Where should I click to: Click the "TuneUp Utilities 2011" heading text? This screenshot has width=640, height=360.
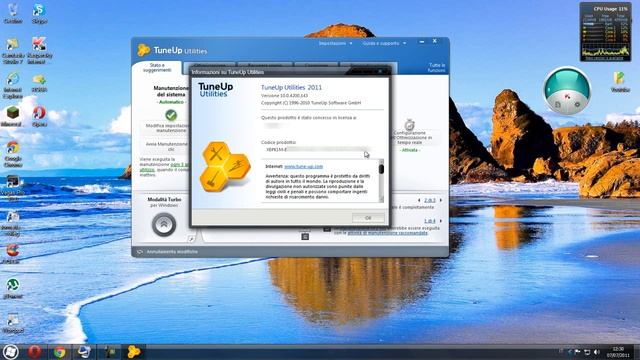[291, 87]
